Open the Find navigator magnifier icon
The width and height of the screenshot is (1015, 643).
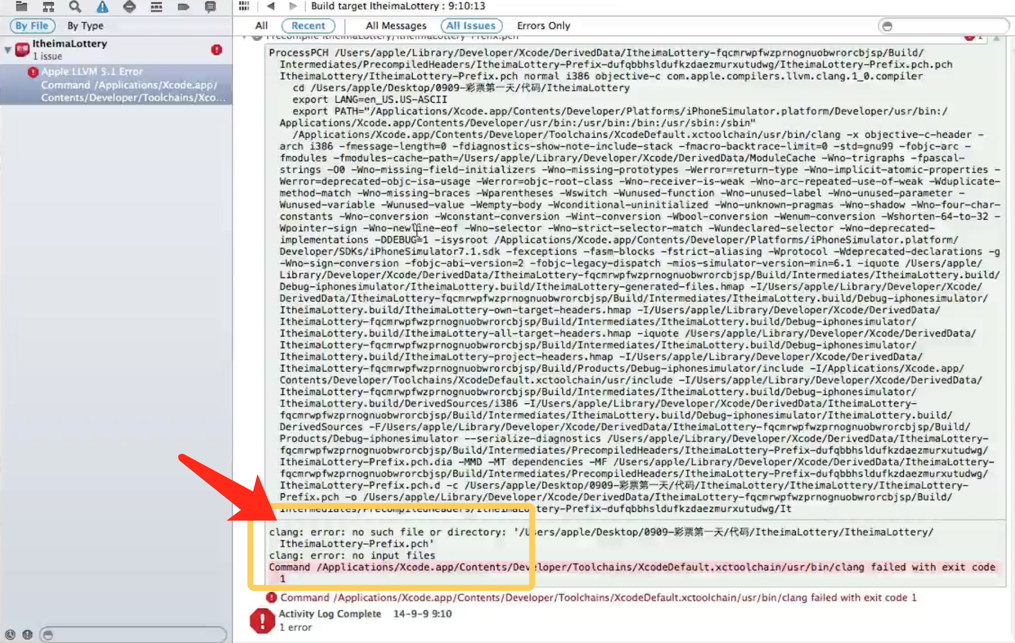click(75, 6)
